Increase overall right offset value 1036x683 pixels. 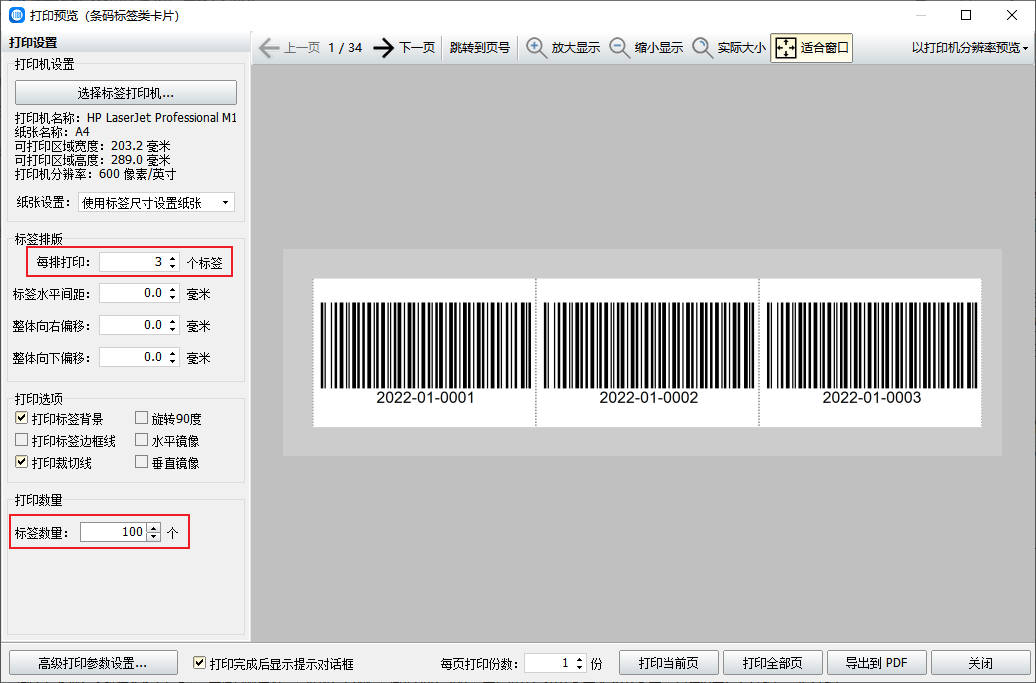(x=172, y=321)
